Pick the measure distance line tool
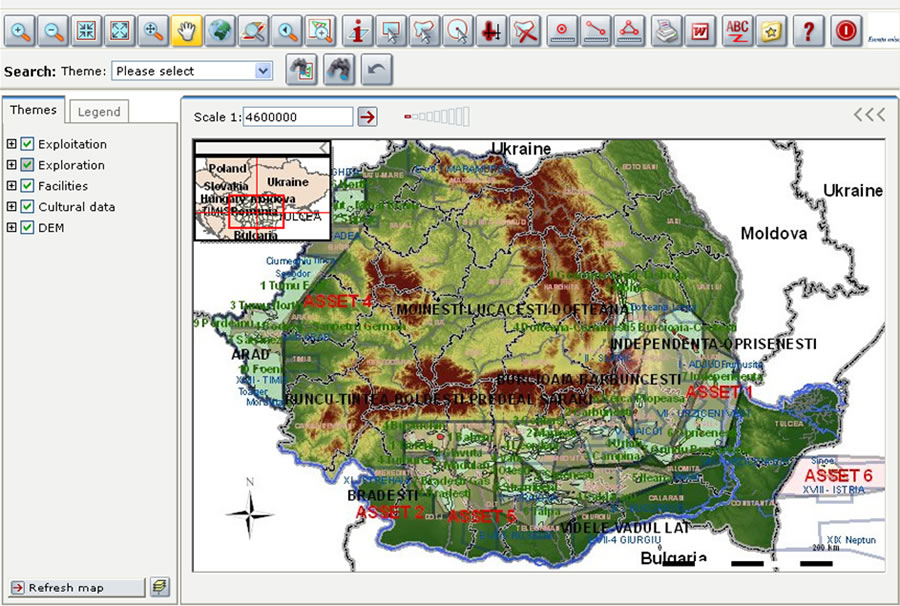 click(596, 30)
